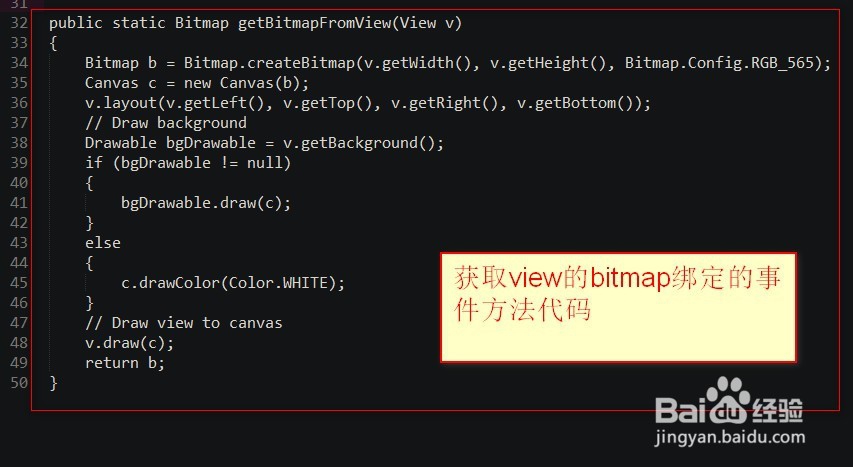Place the cursor on Bitmap.createBitmap call
This screenshot has width=853, height=467.
[x=269, y=63]
